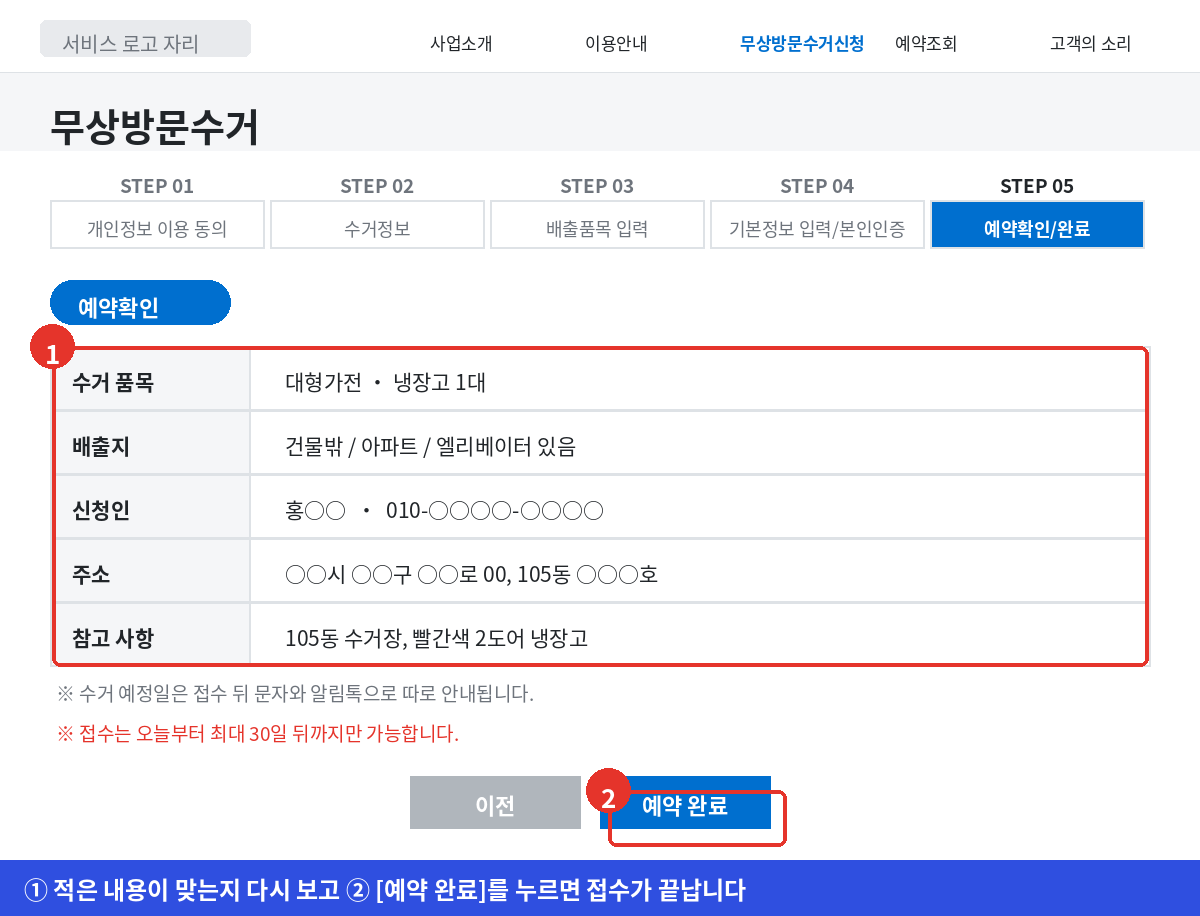Click the applicant value starting with 홍

point(444,511)
